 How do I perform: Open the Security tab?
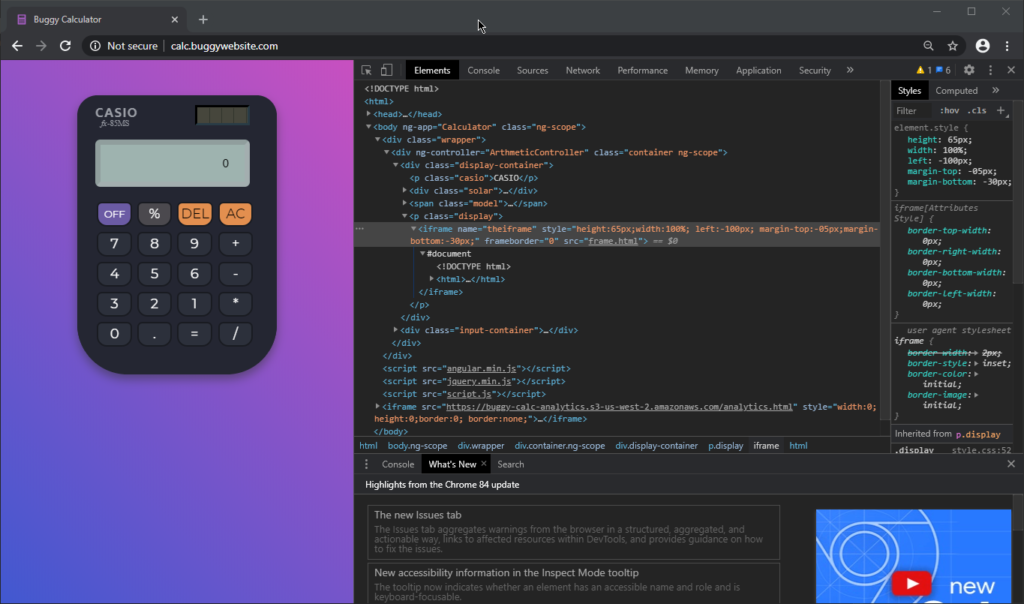pyautogui.click(x=814, y=70)
